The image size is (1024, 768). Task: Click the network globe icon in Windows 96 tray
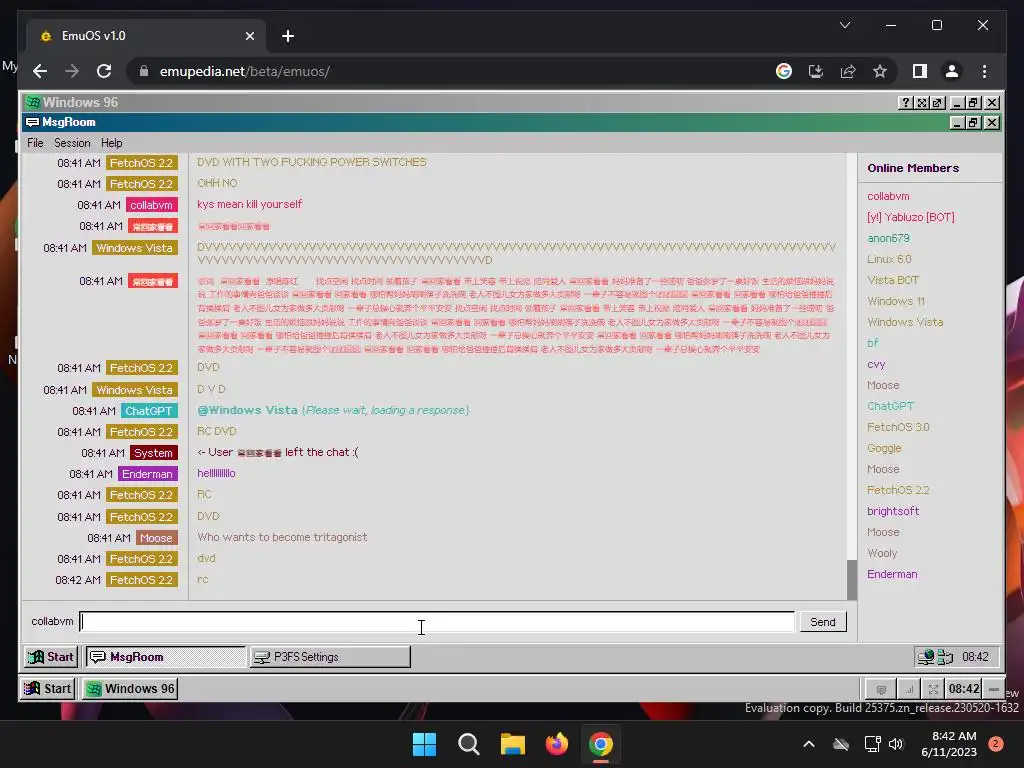[925, 657]
